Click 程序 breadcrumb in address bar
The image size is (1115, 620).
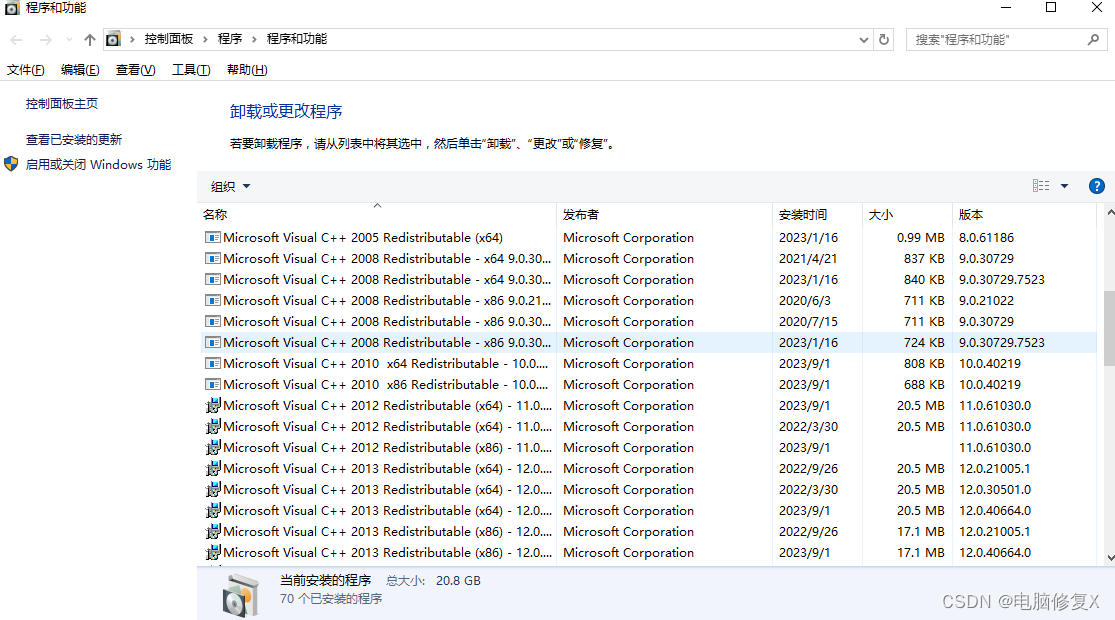[230, 39]
